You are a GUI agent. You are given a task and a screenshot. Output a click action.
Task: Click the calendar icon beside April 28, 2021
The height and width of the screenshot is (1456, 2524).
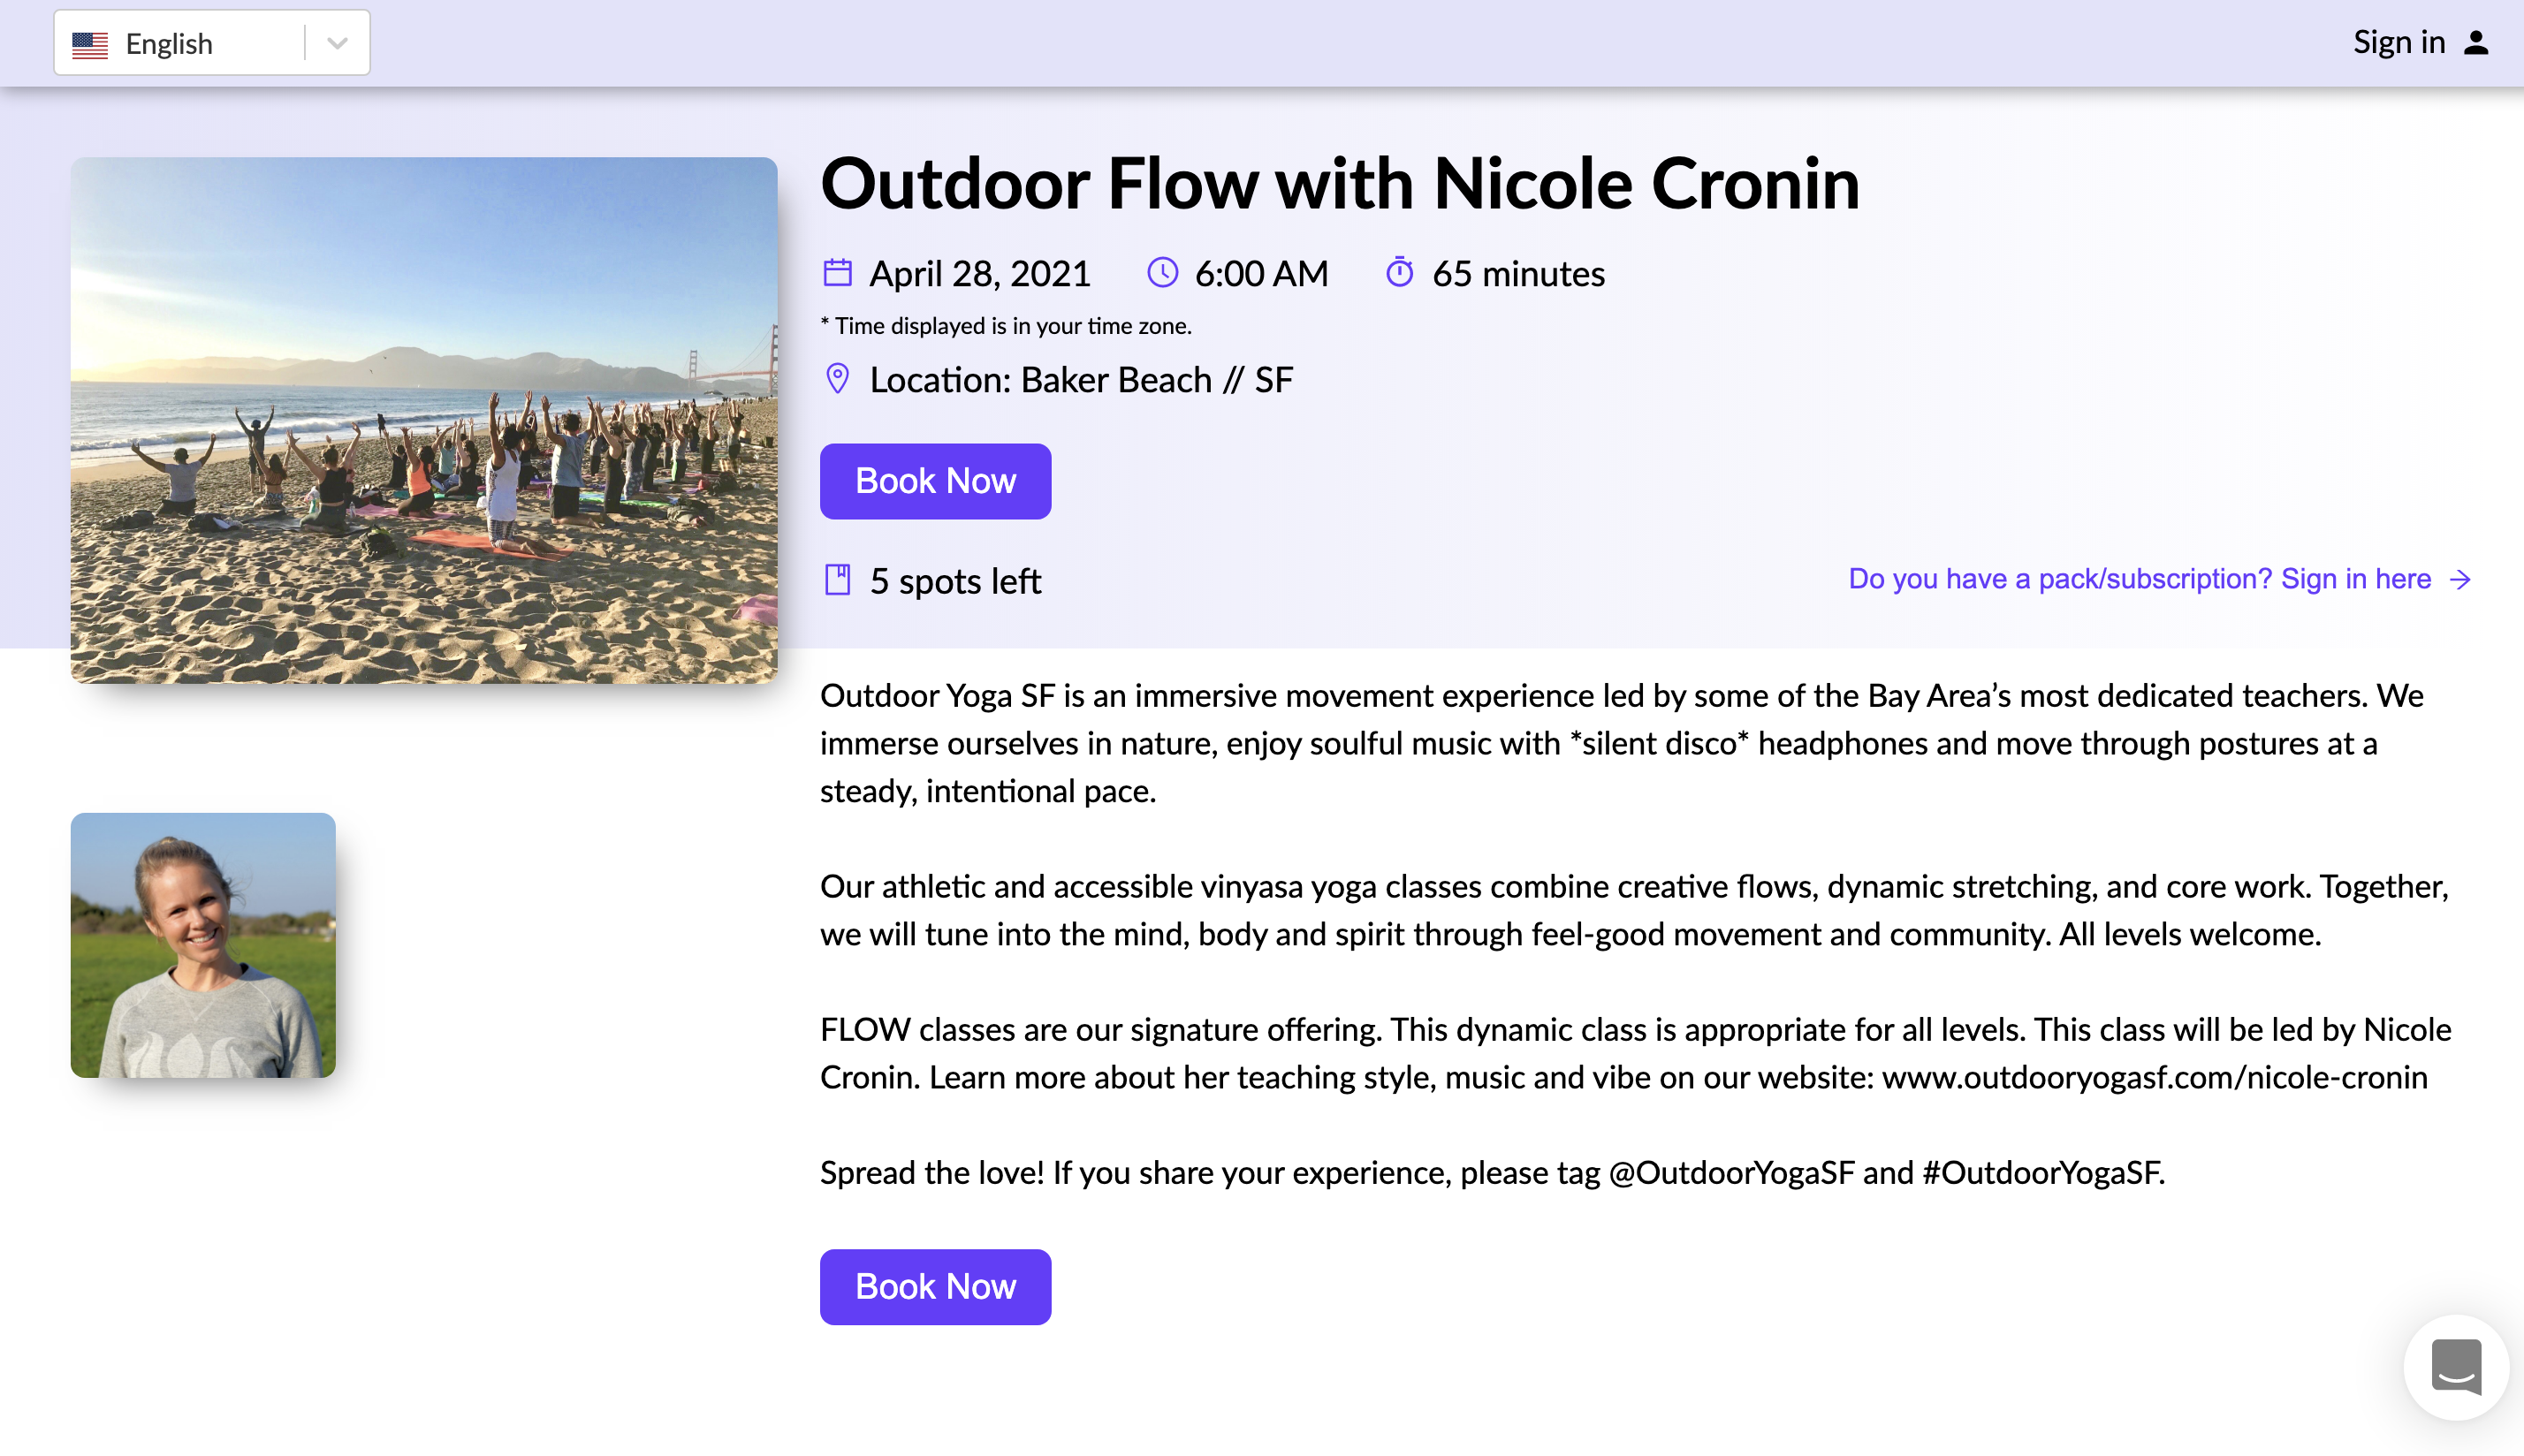pos(838,272)
